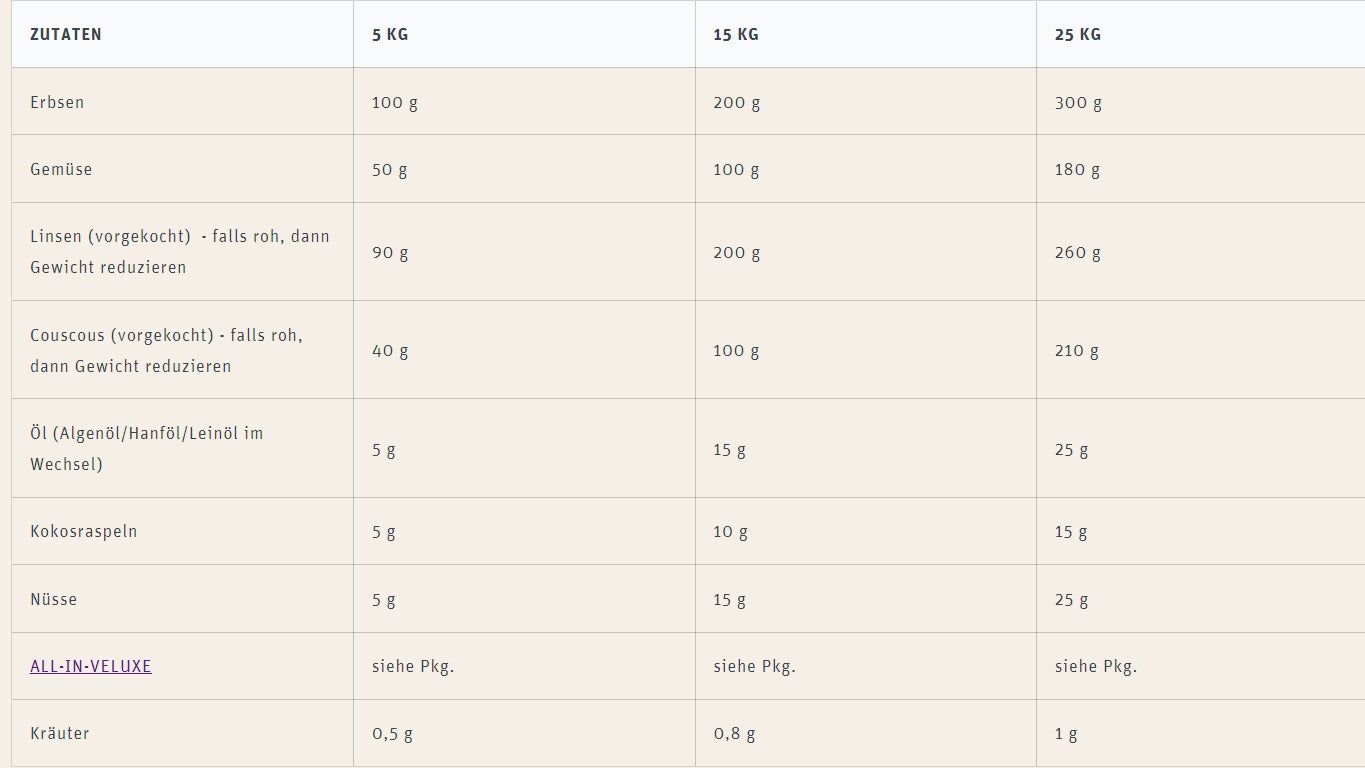1365x768 pixels.
Task: Click the ZUTATEN column header
Action: tap(66, 34)
